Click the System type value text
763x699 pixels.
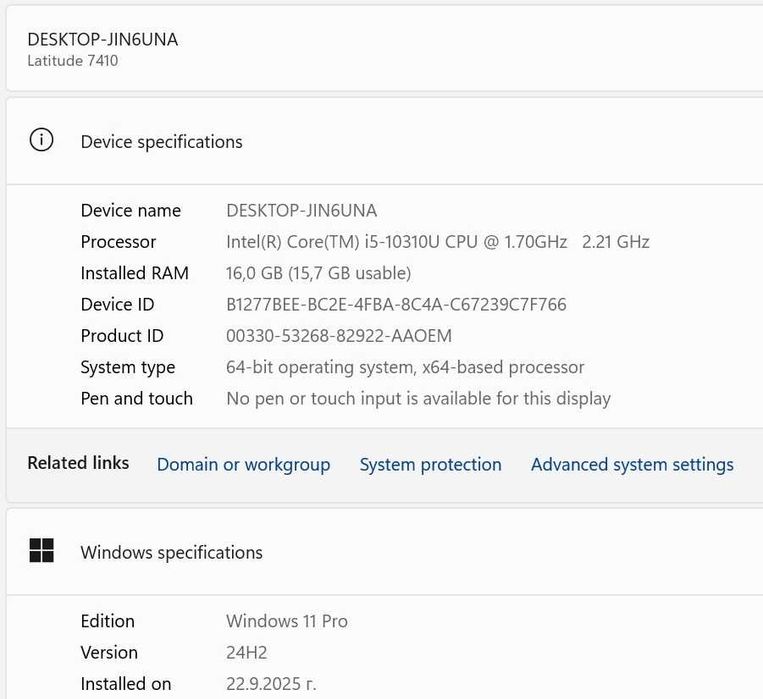[405, 367]
